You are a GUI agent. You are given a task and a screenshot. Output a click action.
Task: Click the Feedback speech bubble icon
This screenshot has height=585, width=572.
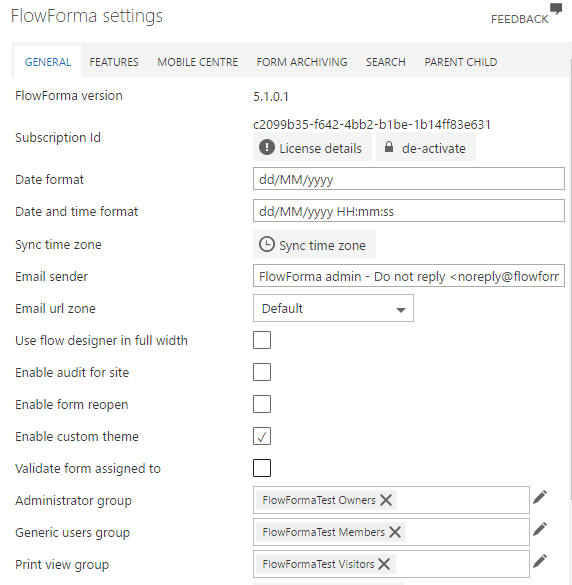(556, 9)
